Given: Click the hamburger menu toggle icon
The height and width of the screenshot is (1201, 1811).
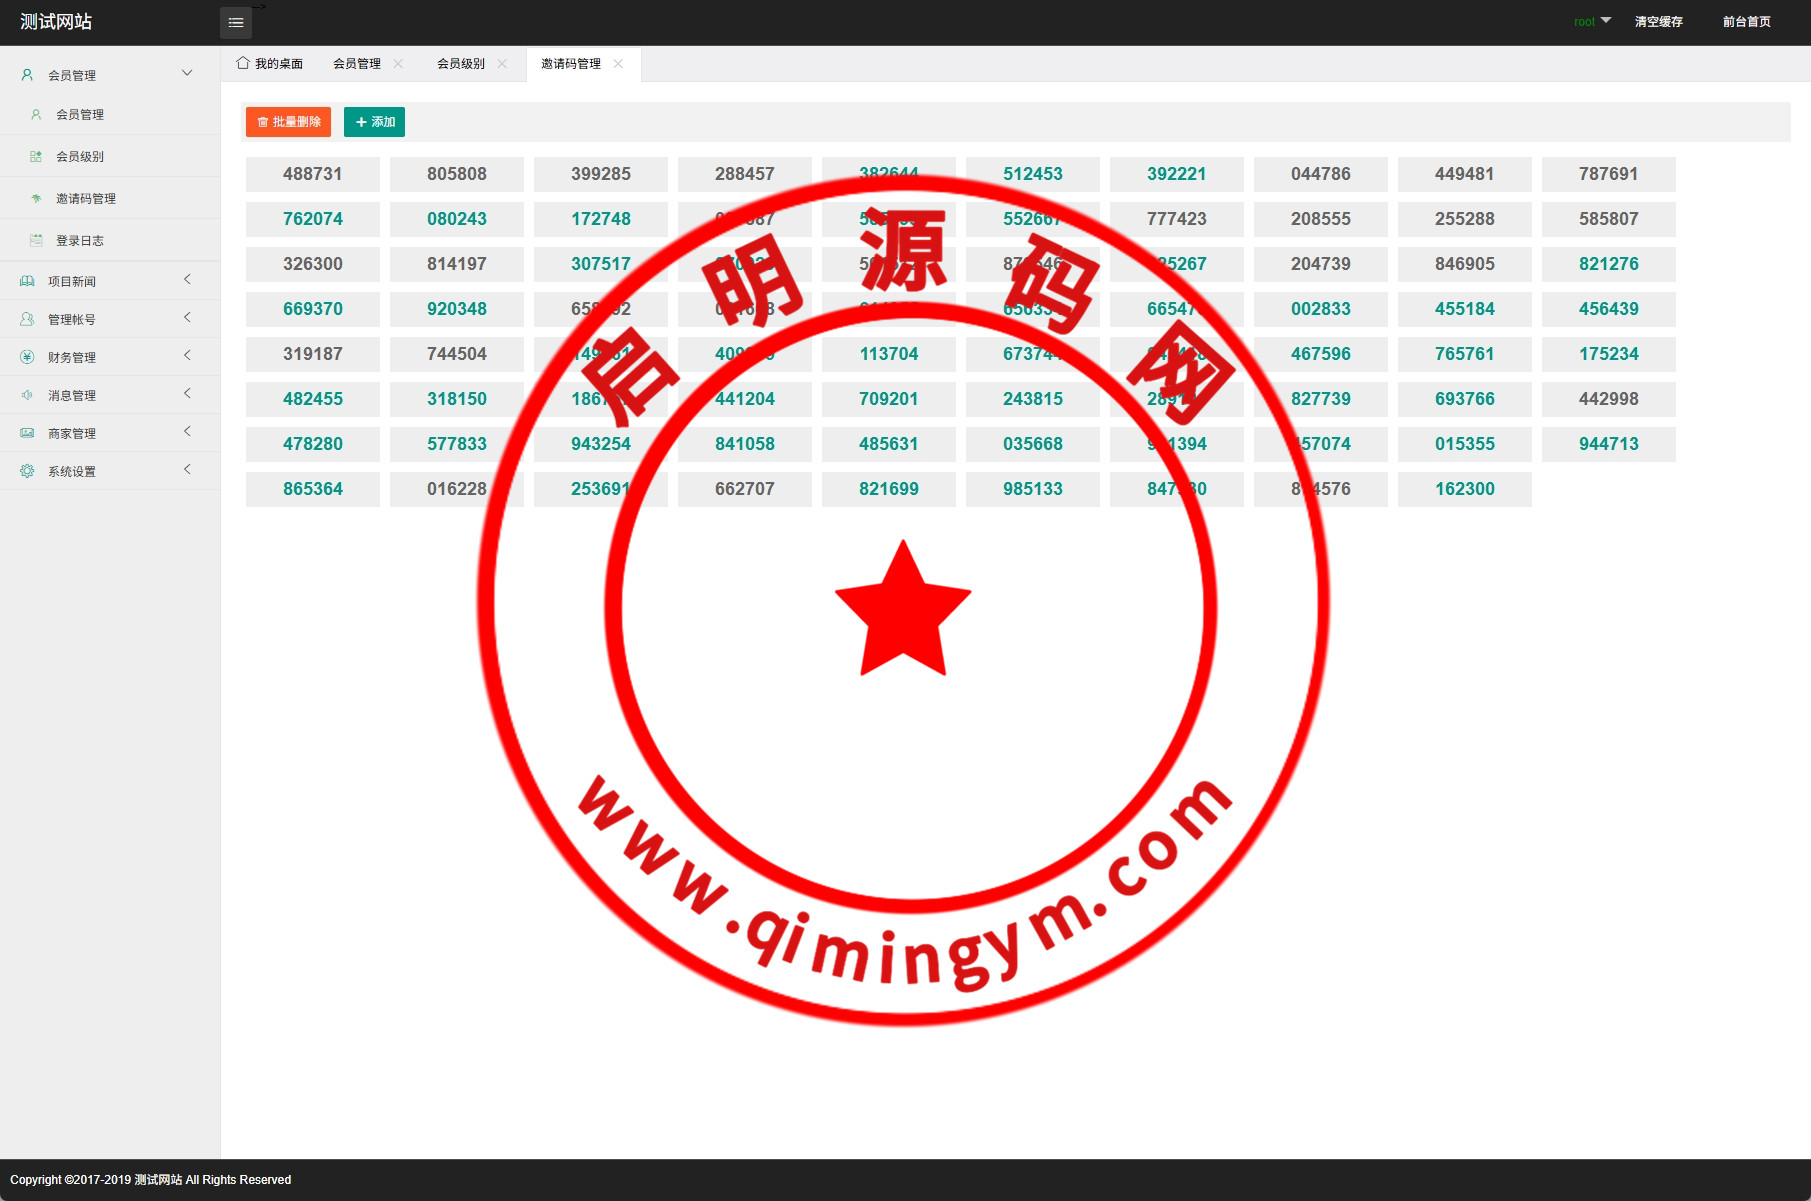Looking at the screenshot, I should (236, 23).
